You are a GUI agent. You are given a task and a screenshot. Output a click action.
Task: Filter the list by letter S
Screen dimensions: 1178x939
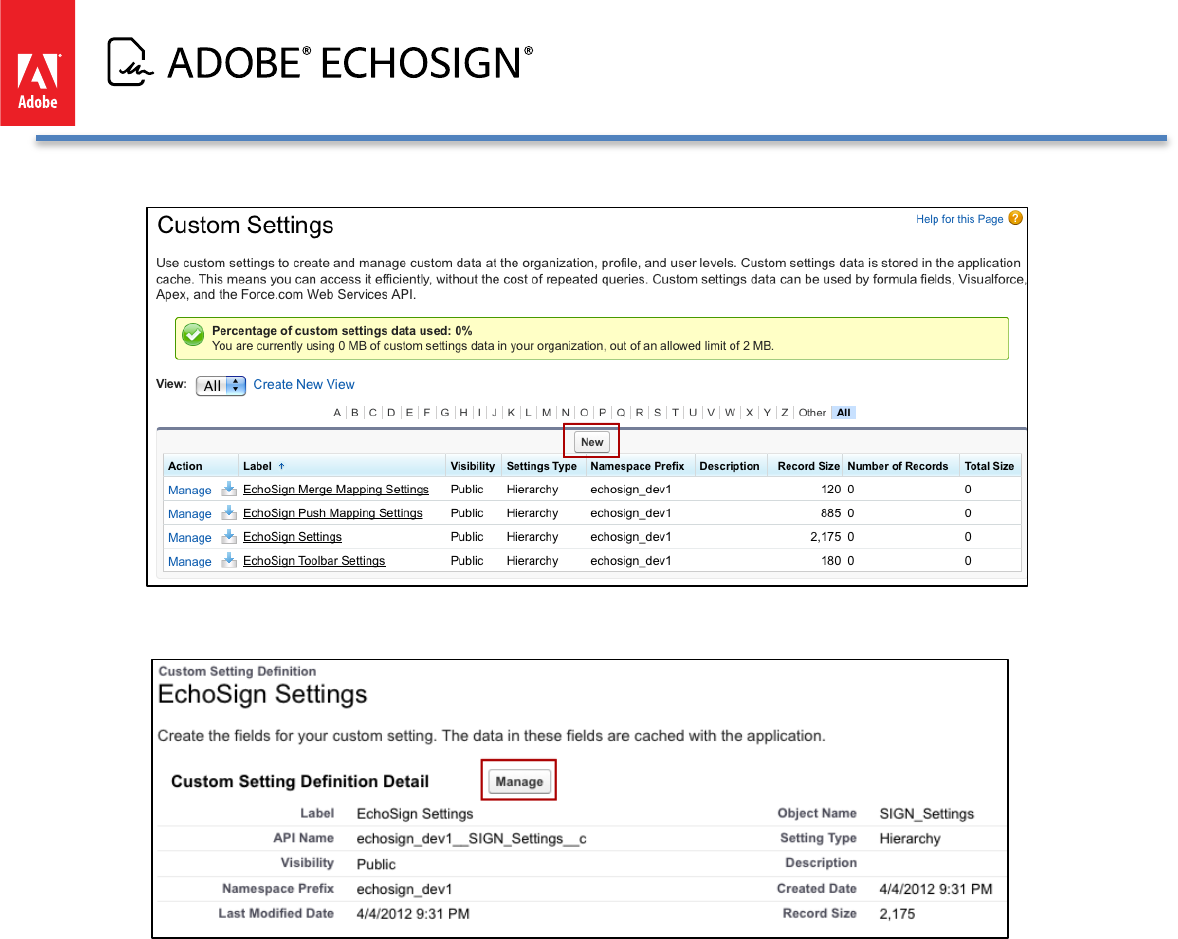click(x=657, y=412)
